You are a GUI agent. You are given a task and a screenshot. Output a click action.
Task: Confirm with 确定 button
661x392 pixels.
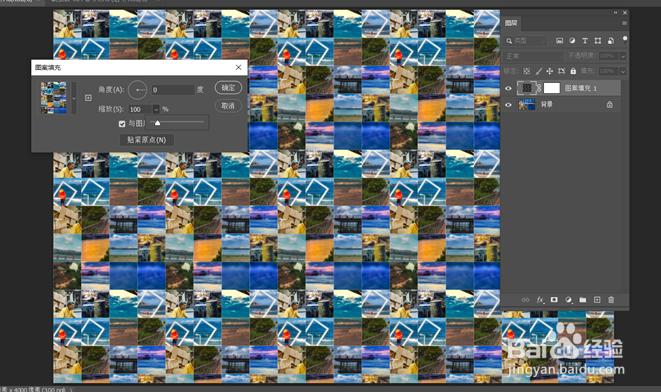point(228,88)
